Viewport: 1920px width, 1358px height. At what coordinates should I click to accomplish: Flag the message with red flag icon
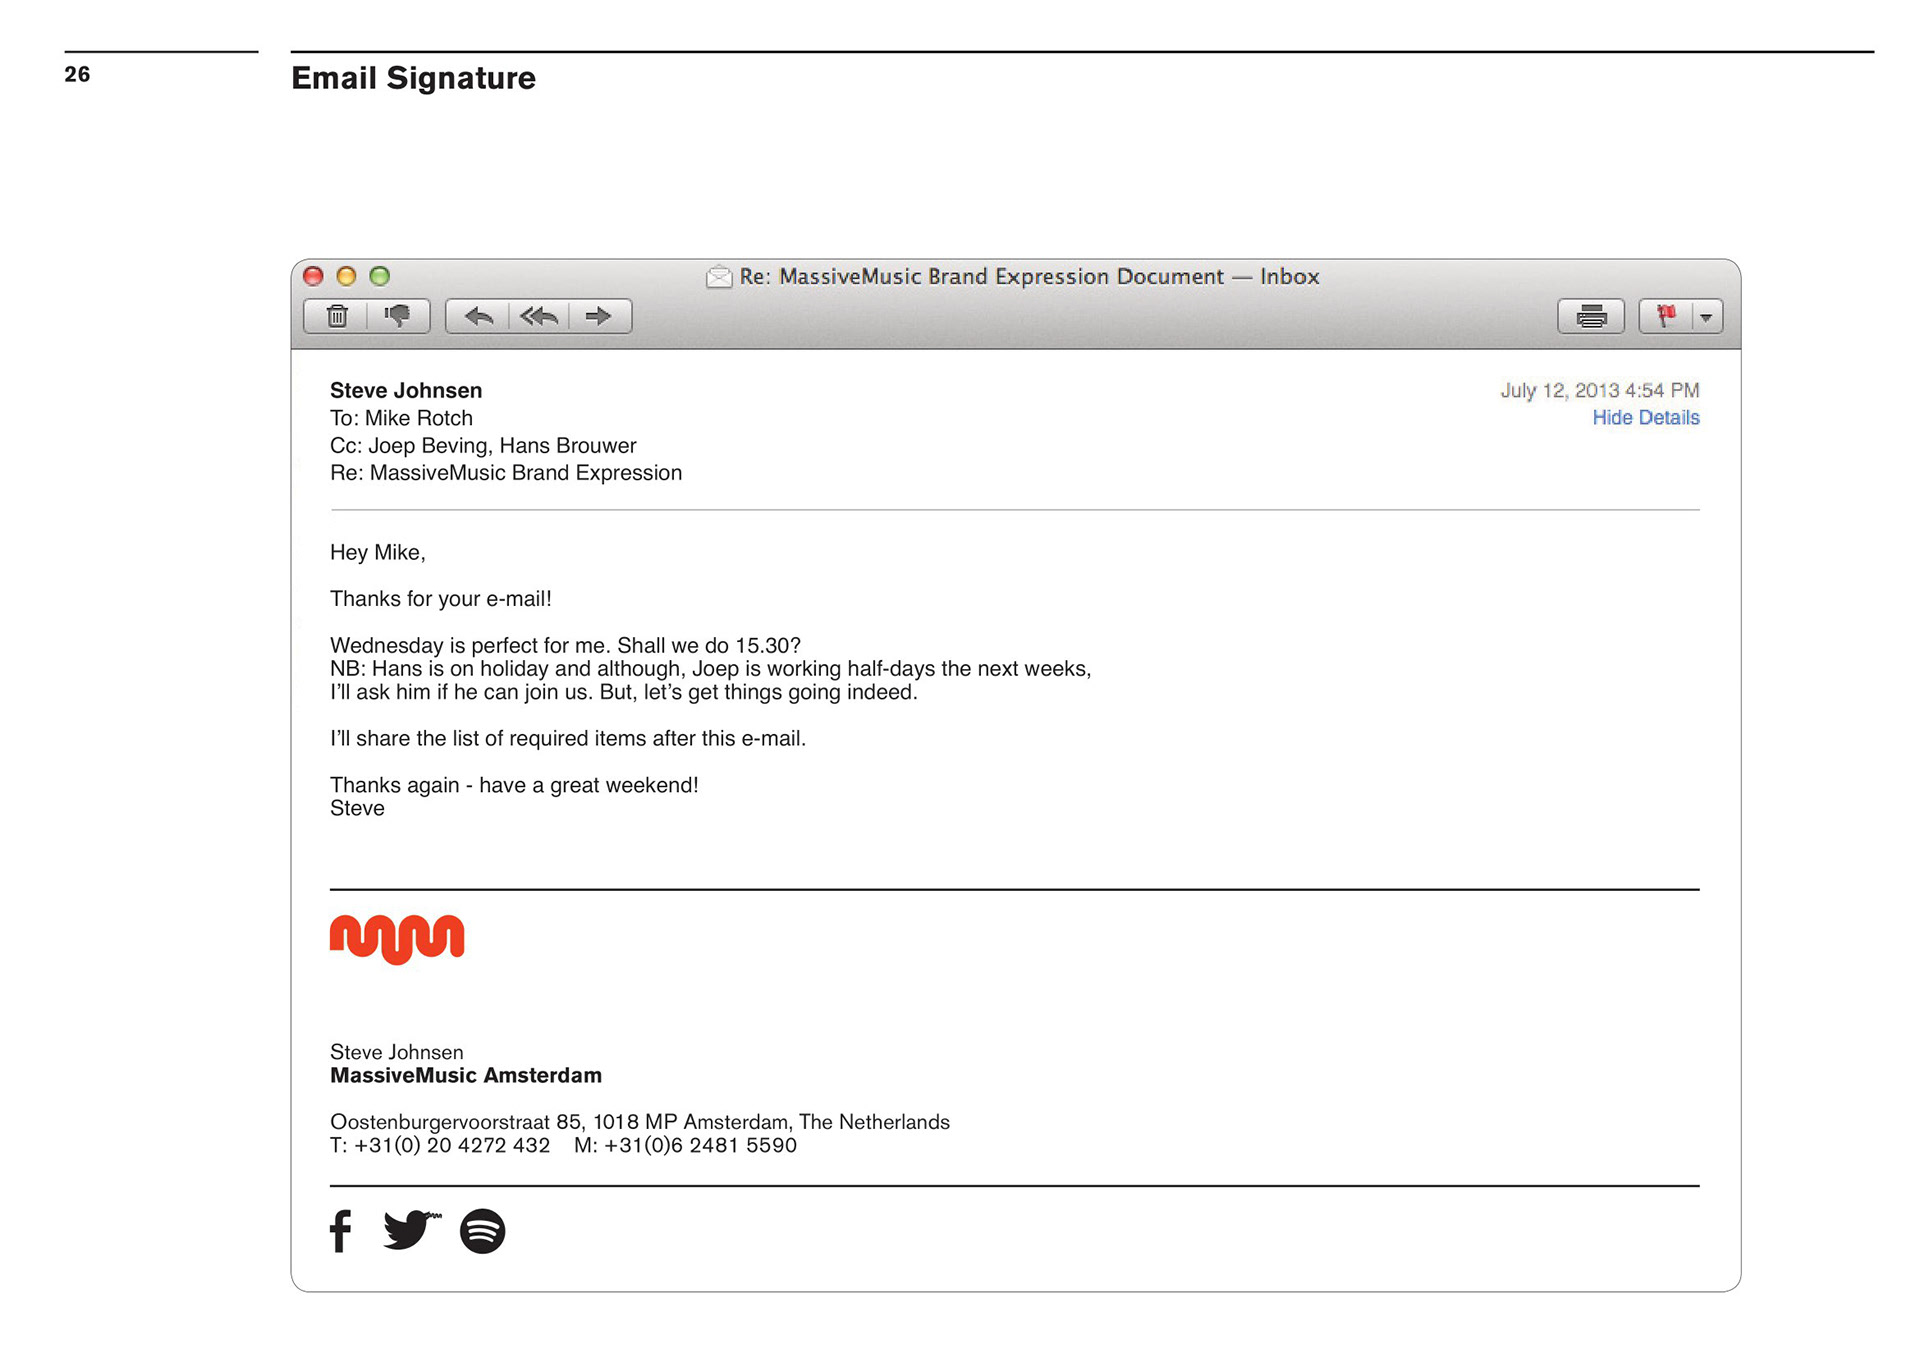(x=1666, y=316)
